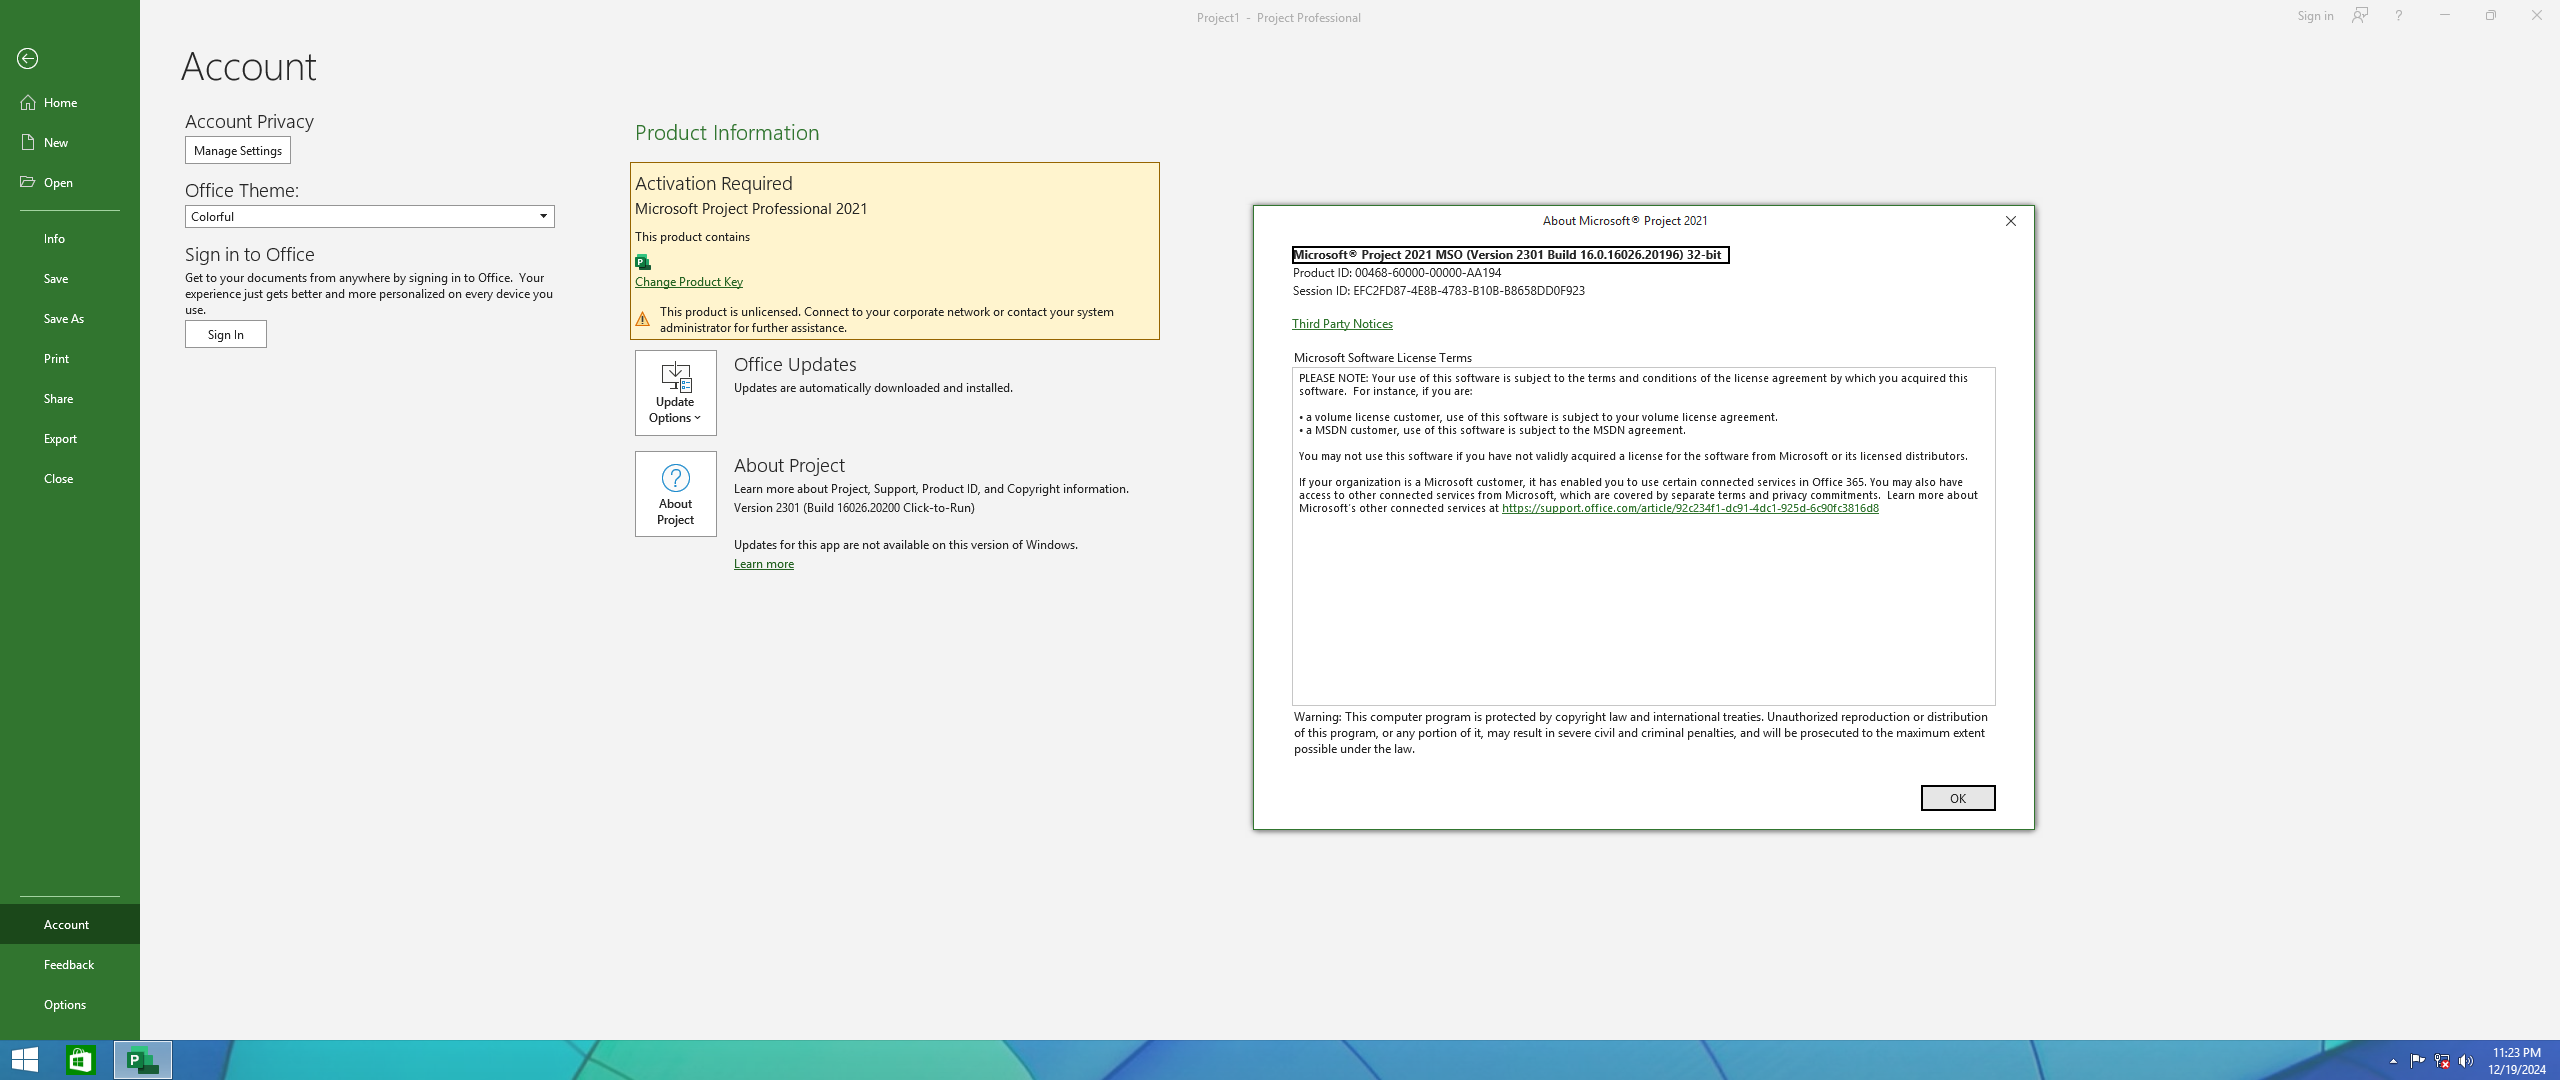The image size is (2560, 1080).
Task: Click the volume speaker tray icon
Action: point(2466,1061)
